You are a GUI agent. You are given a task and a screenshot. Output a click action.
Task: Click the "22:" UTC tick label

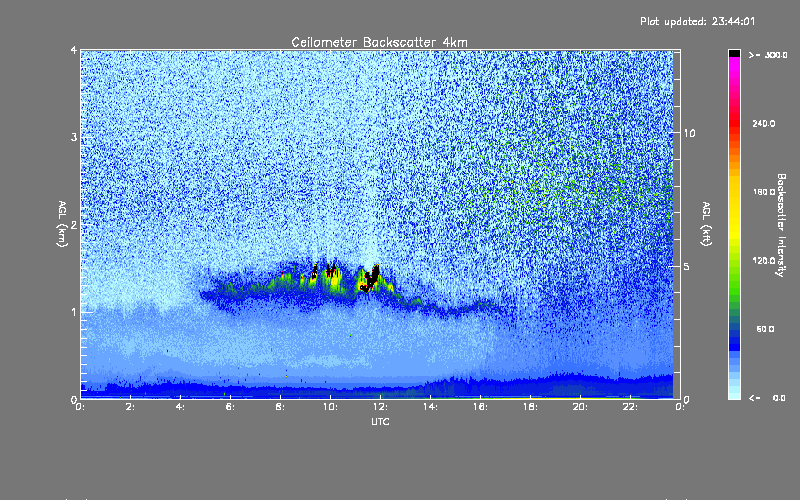click(630, 407)
